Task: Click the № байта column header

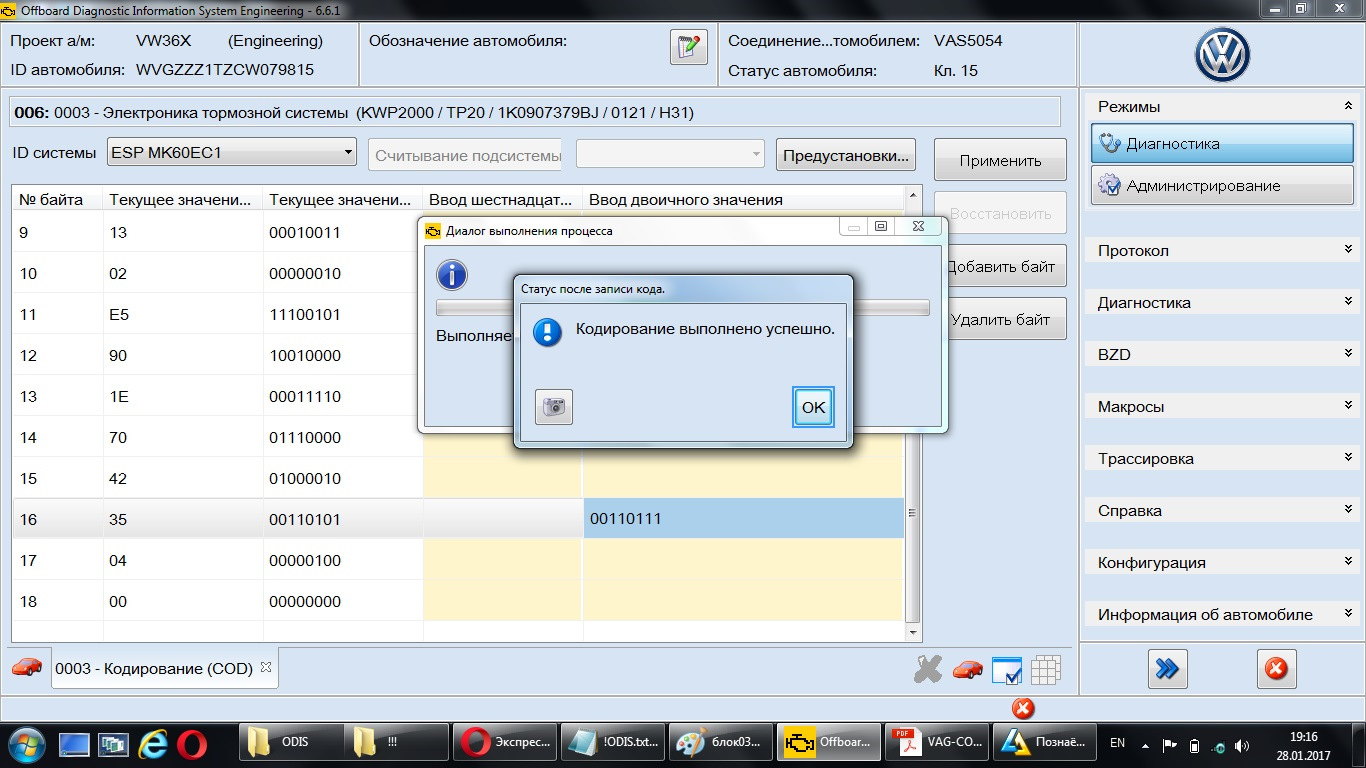Action: pos(57,199)
